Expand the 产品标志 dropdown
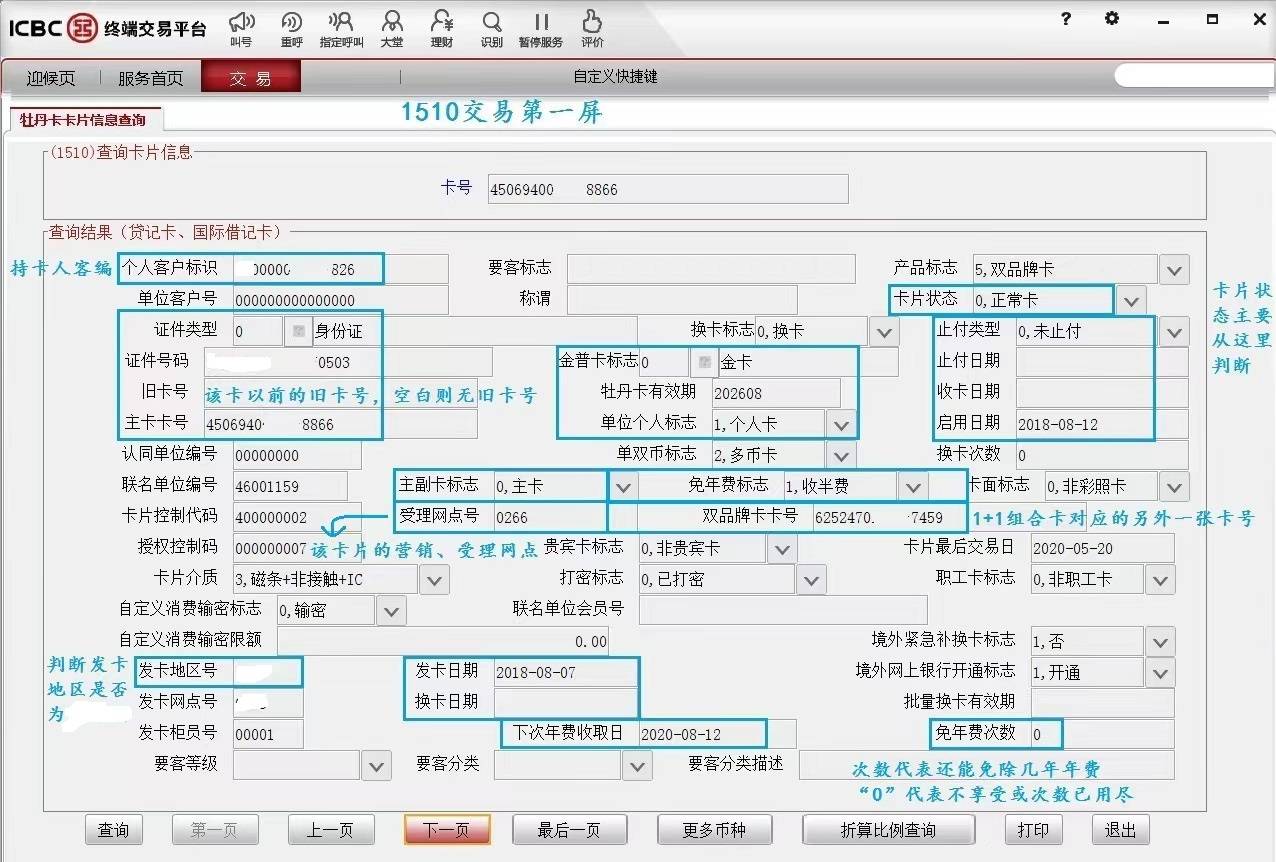 coord(1174,269)
